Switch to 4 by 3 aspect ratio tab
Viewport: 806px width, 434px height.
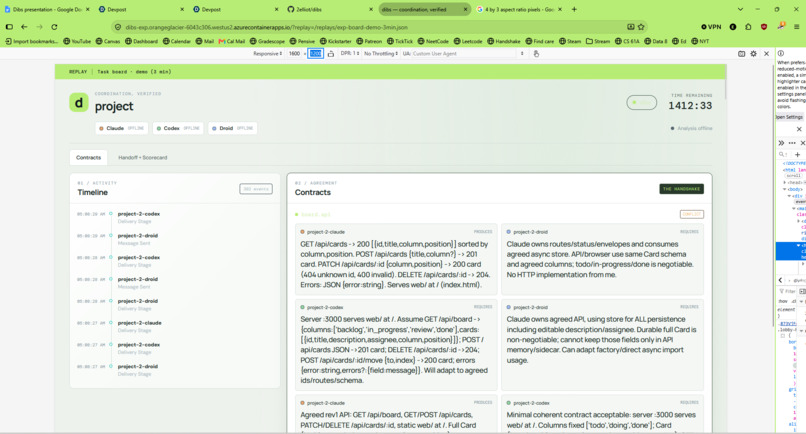(x=519, y=9)
